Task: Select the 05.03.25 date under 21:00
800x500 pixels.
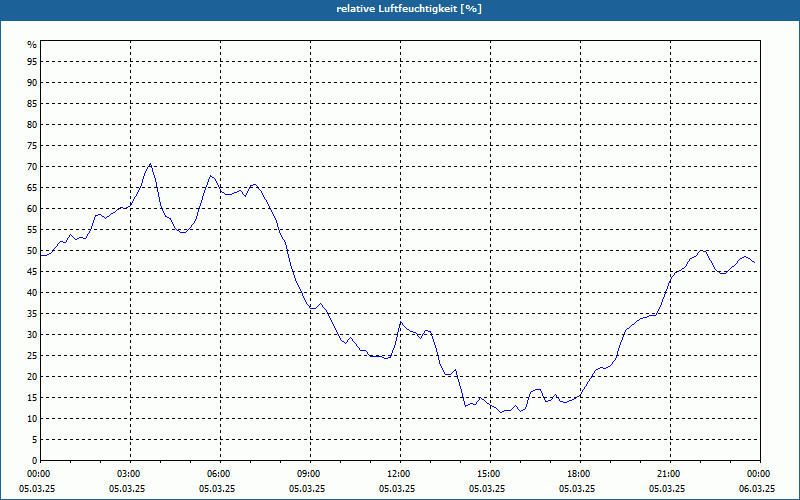Action: (667, 489)
